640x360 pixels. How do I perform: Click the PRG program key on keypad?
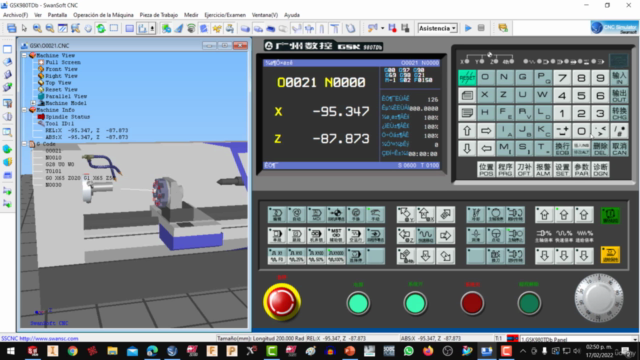pos(505,169)
